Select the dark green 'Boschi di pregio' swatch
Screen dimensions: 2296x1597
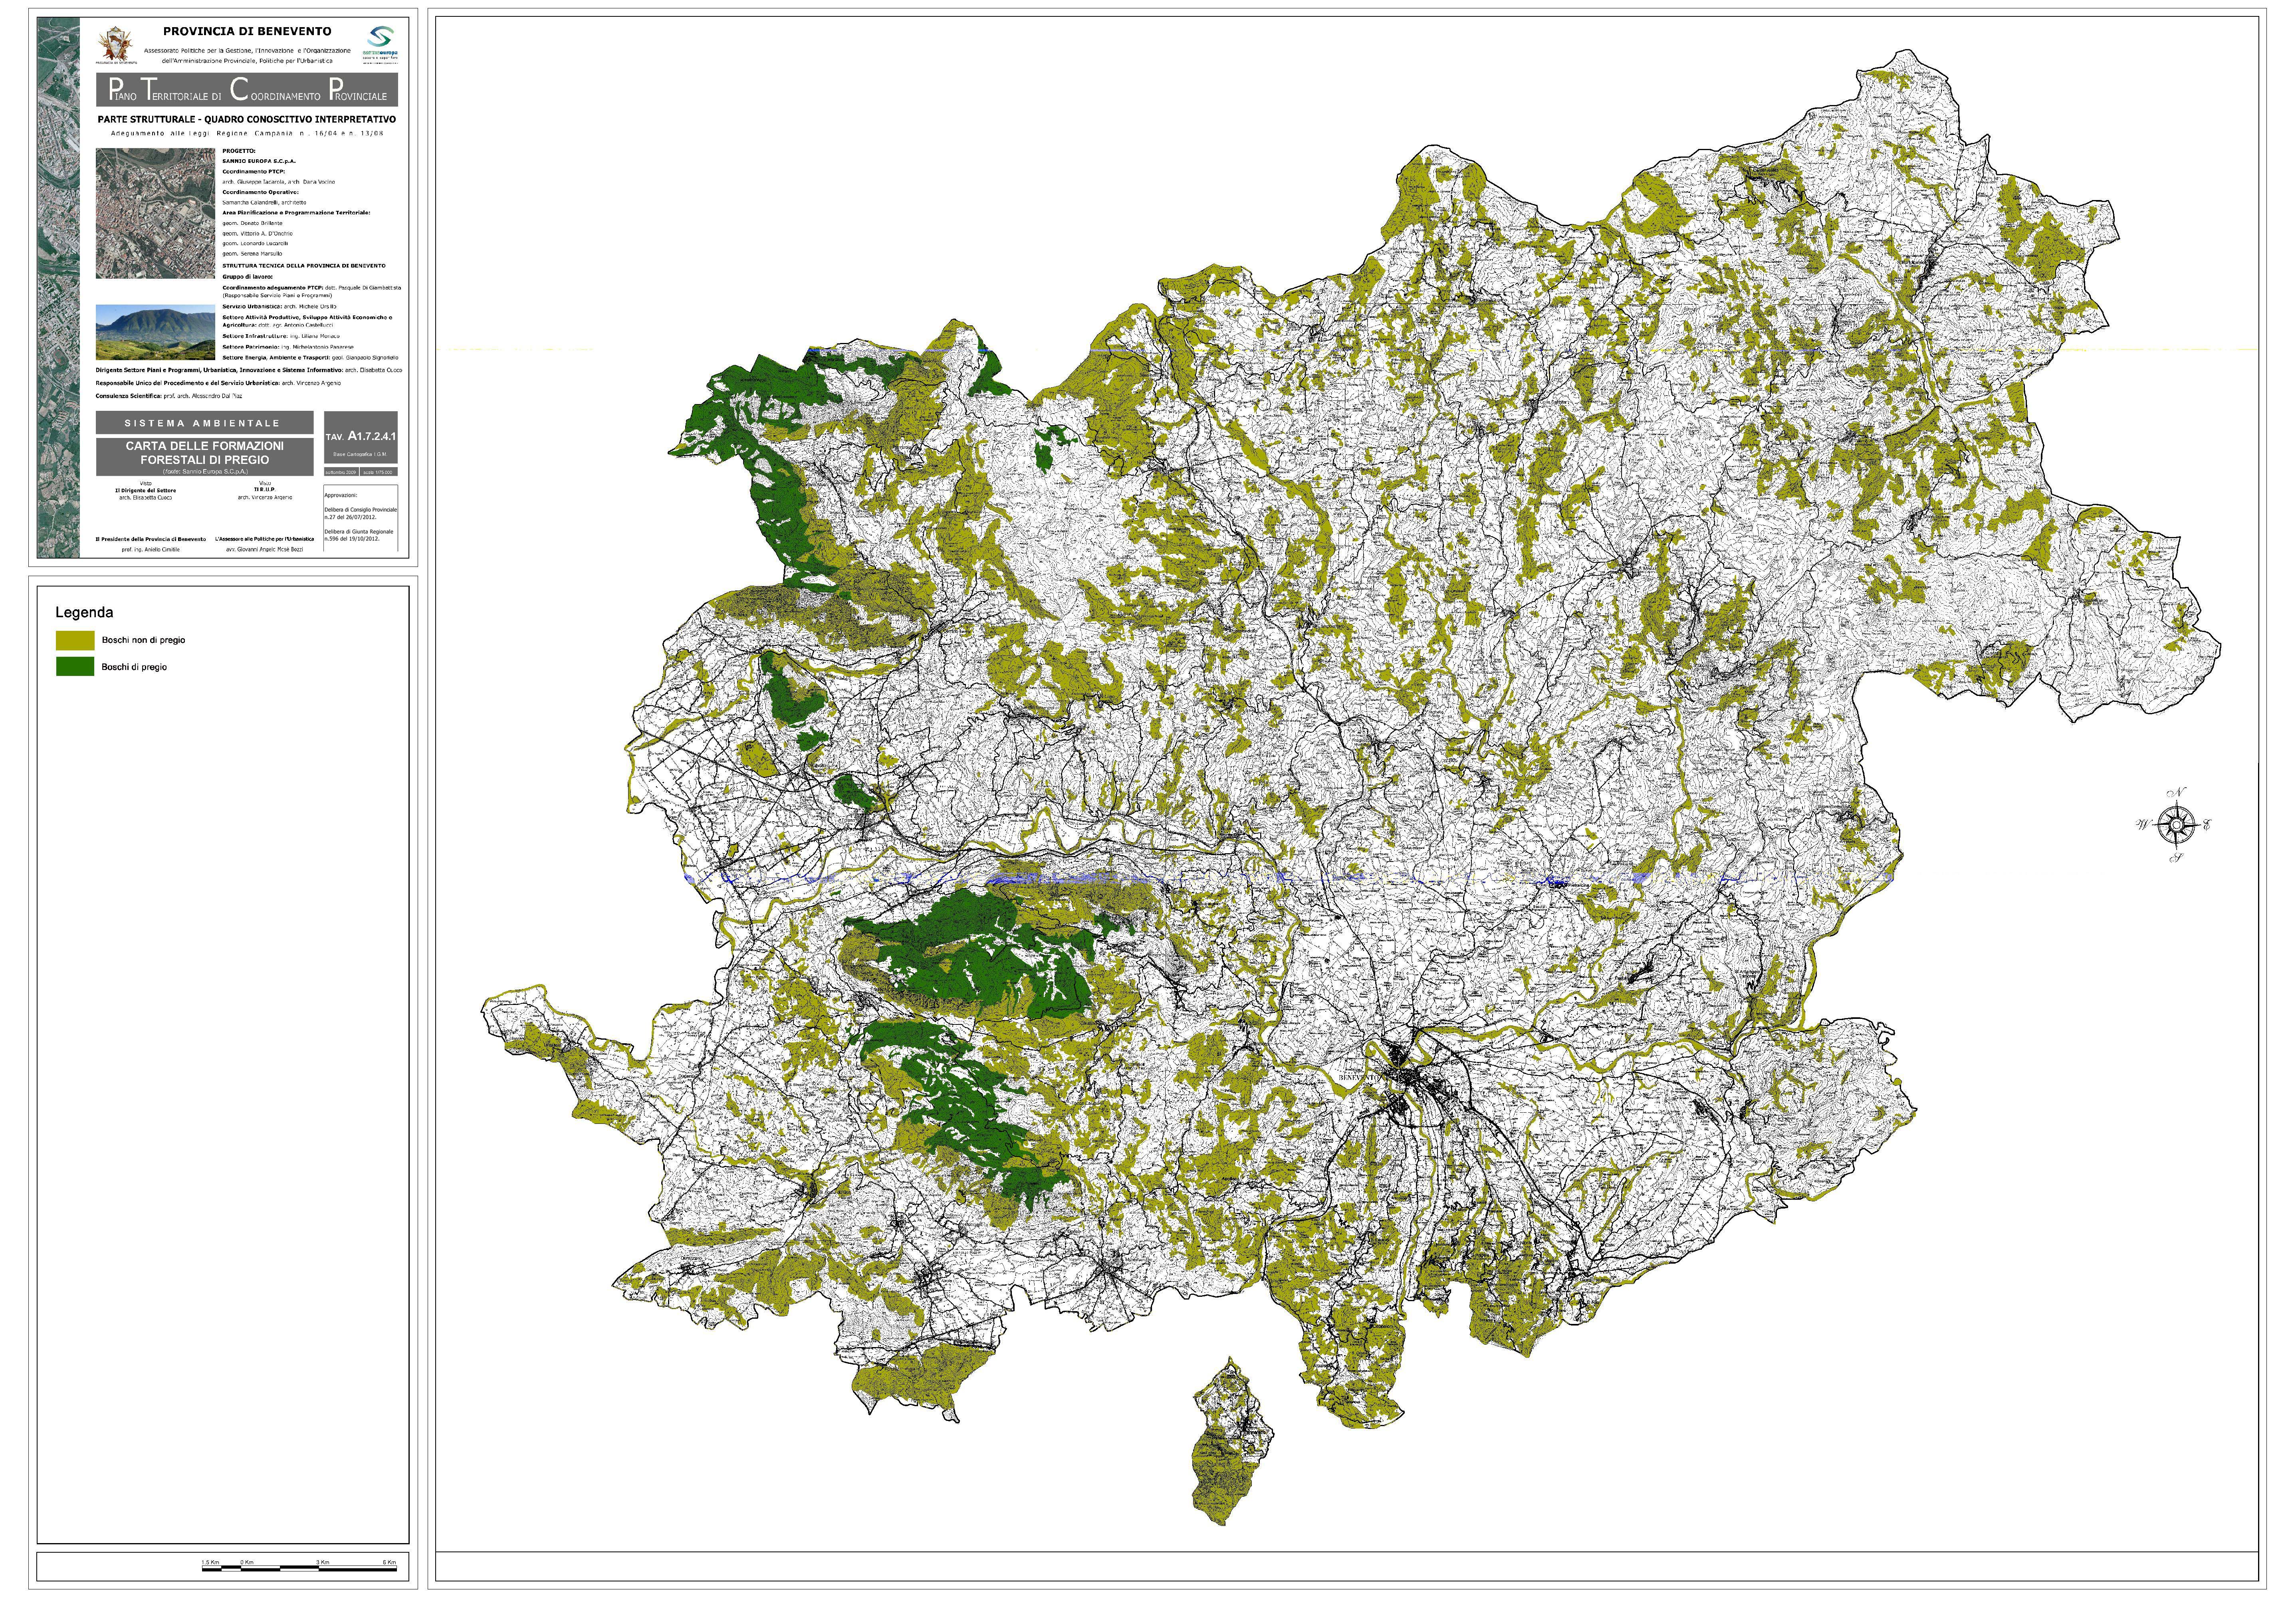pos(75,667)
